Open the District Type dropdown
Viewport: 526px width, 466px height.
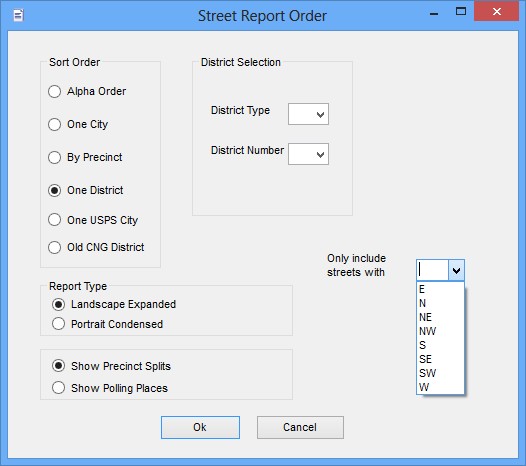(x=308, y=114)
